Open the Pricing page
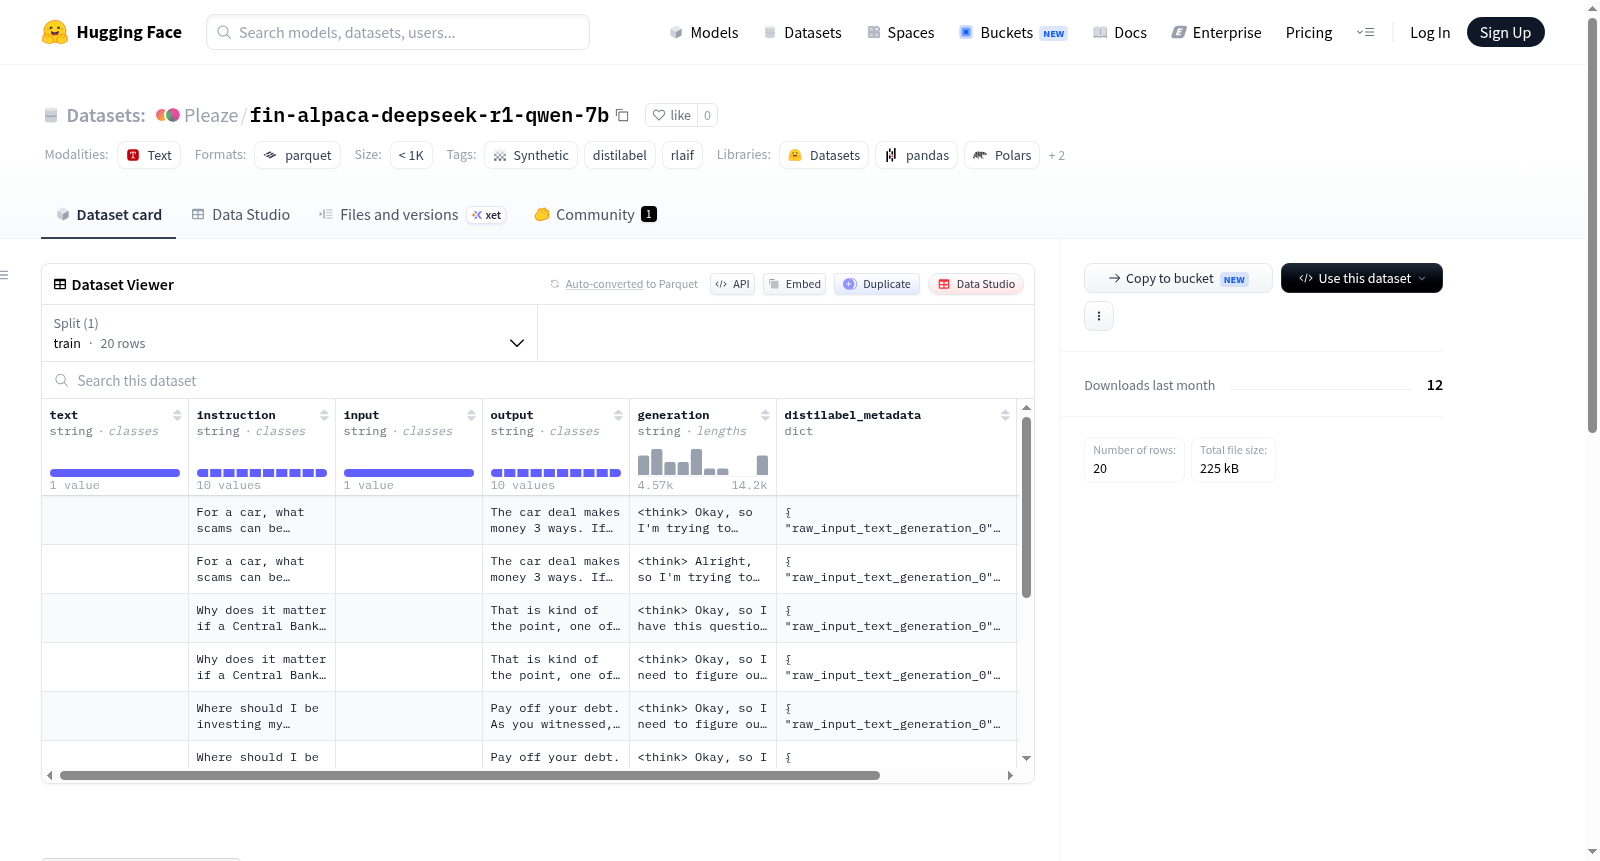The height and width of the screenshot is (861, 1600). click(1309, 32)
